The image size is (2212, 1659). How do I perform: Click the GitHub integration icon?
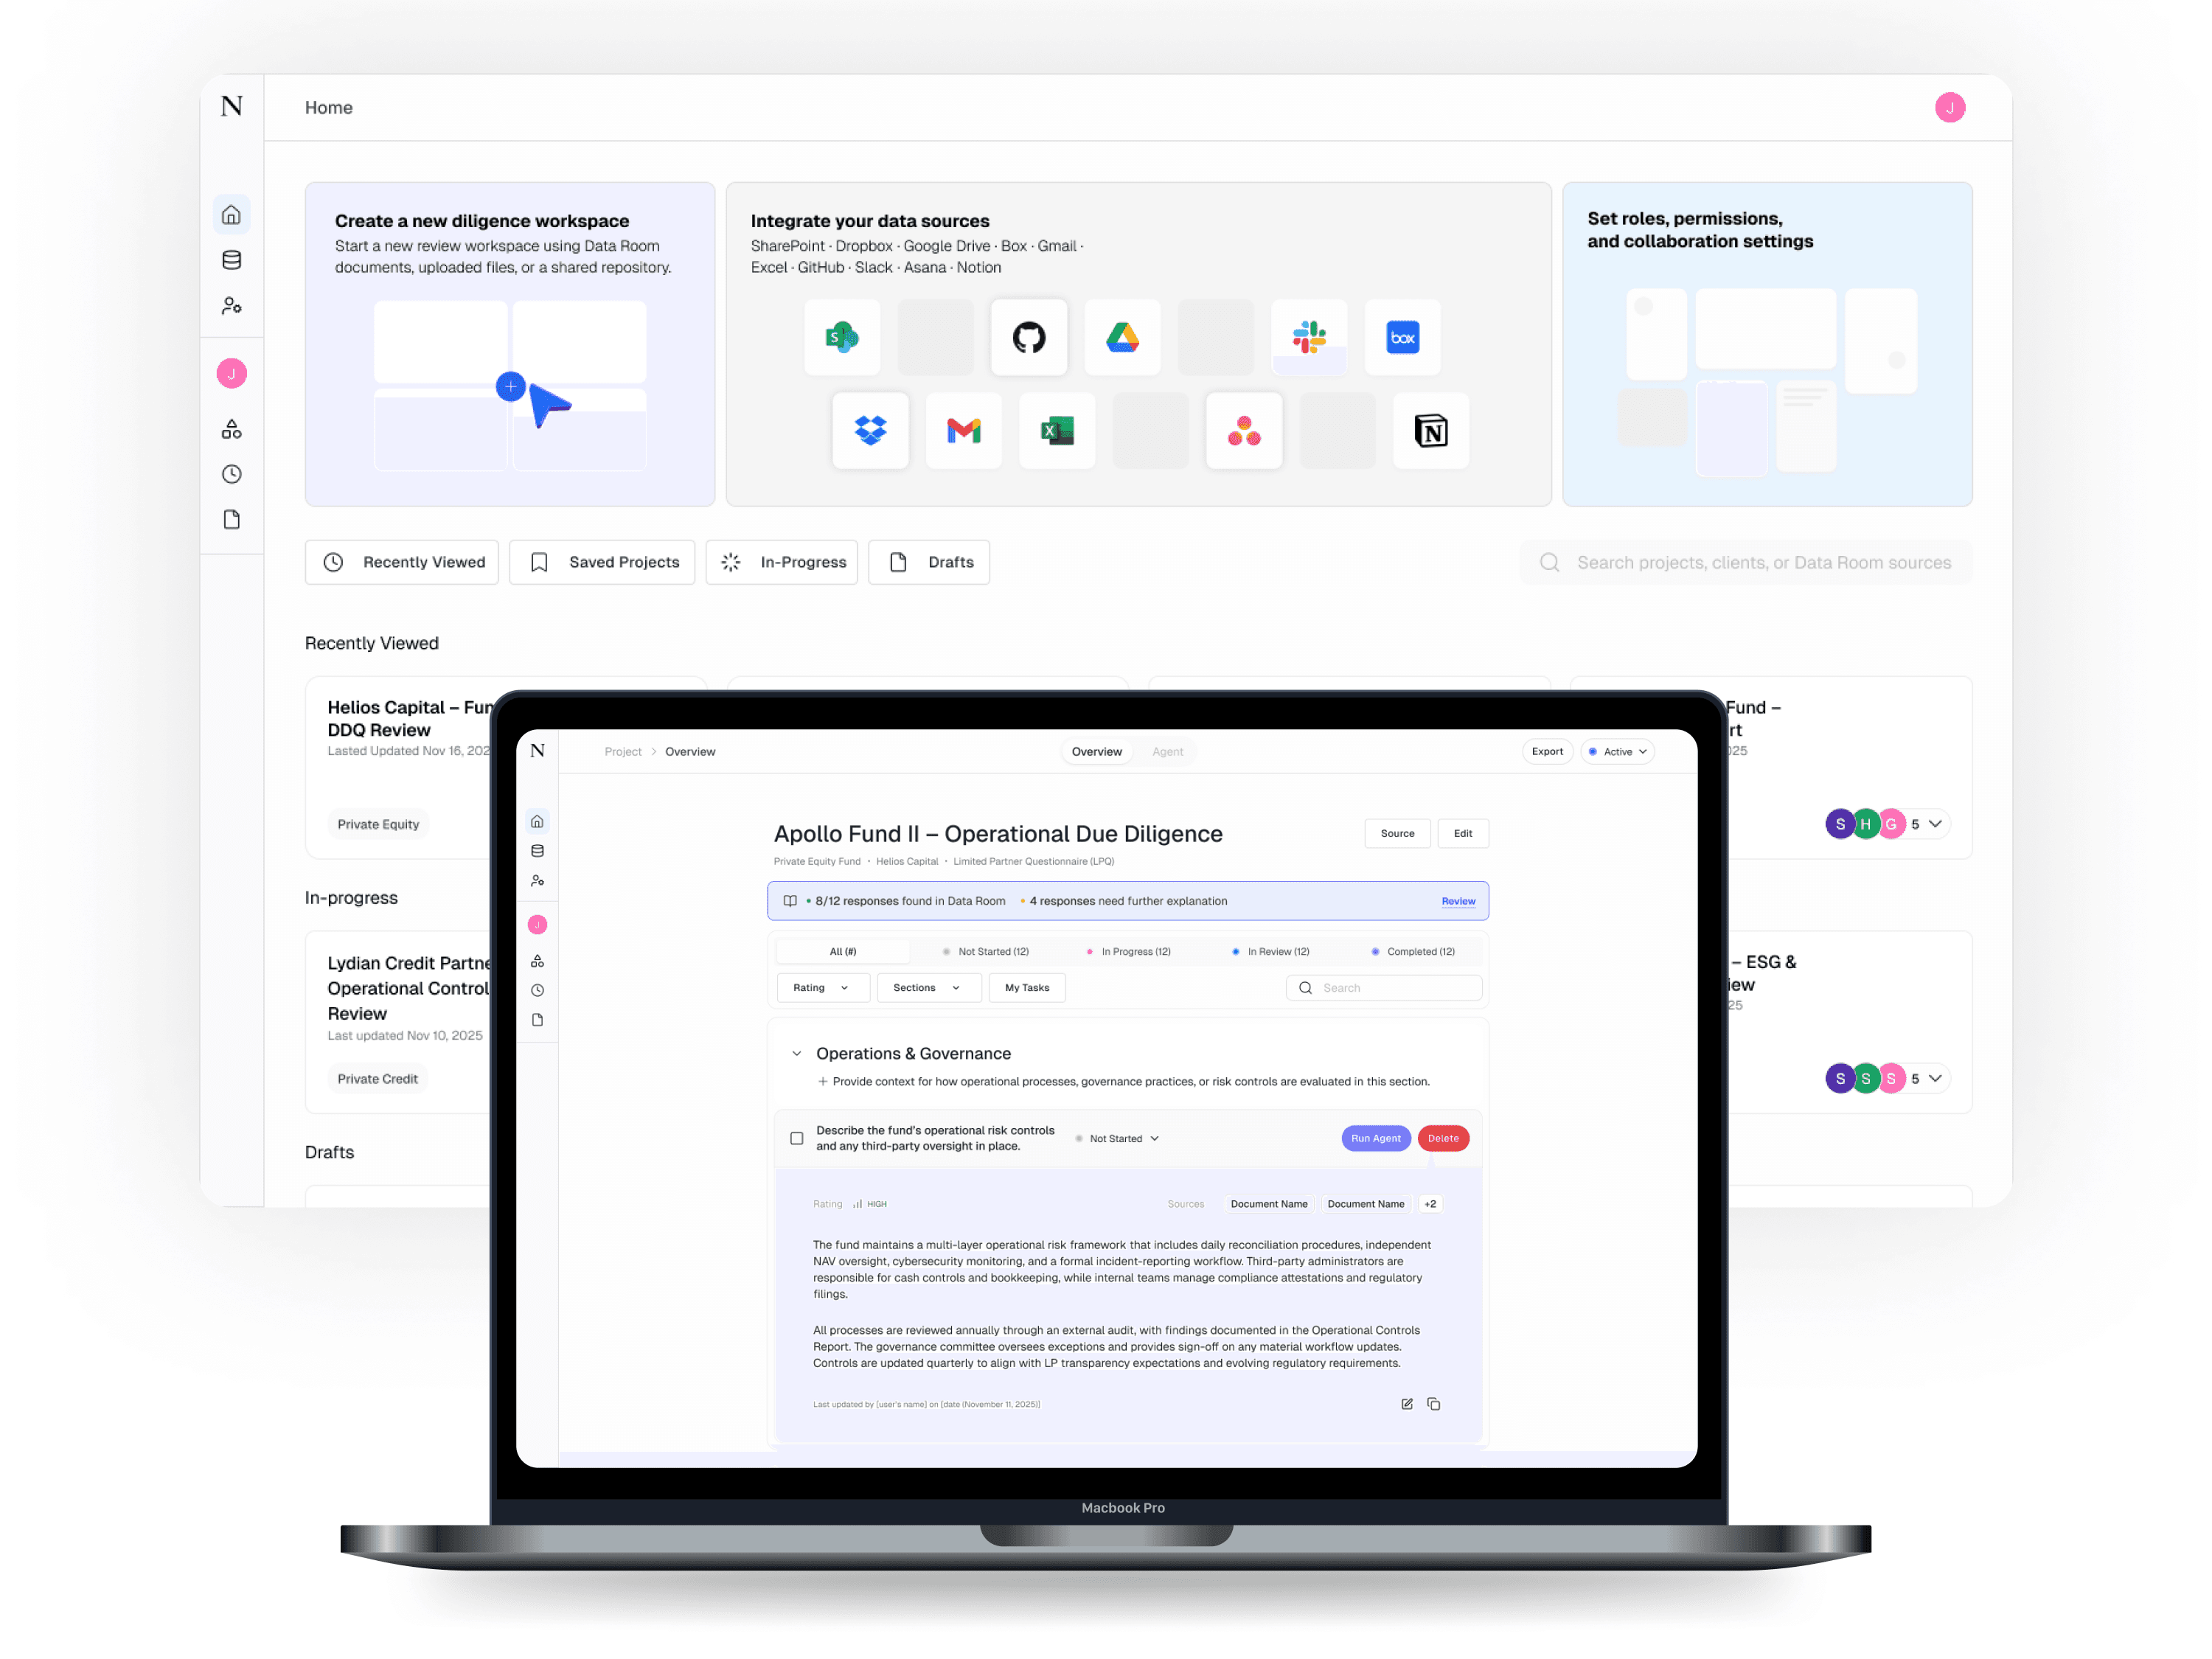point(1028,337)
